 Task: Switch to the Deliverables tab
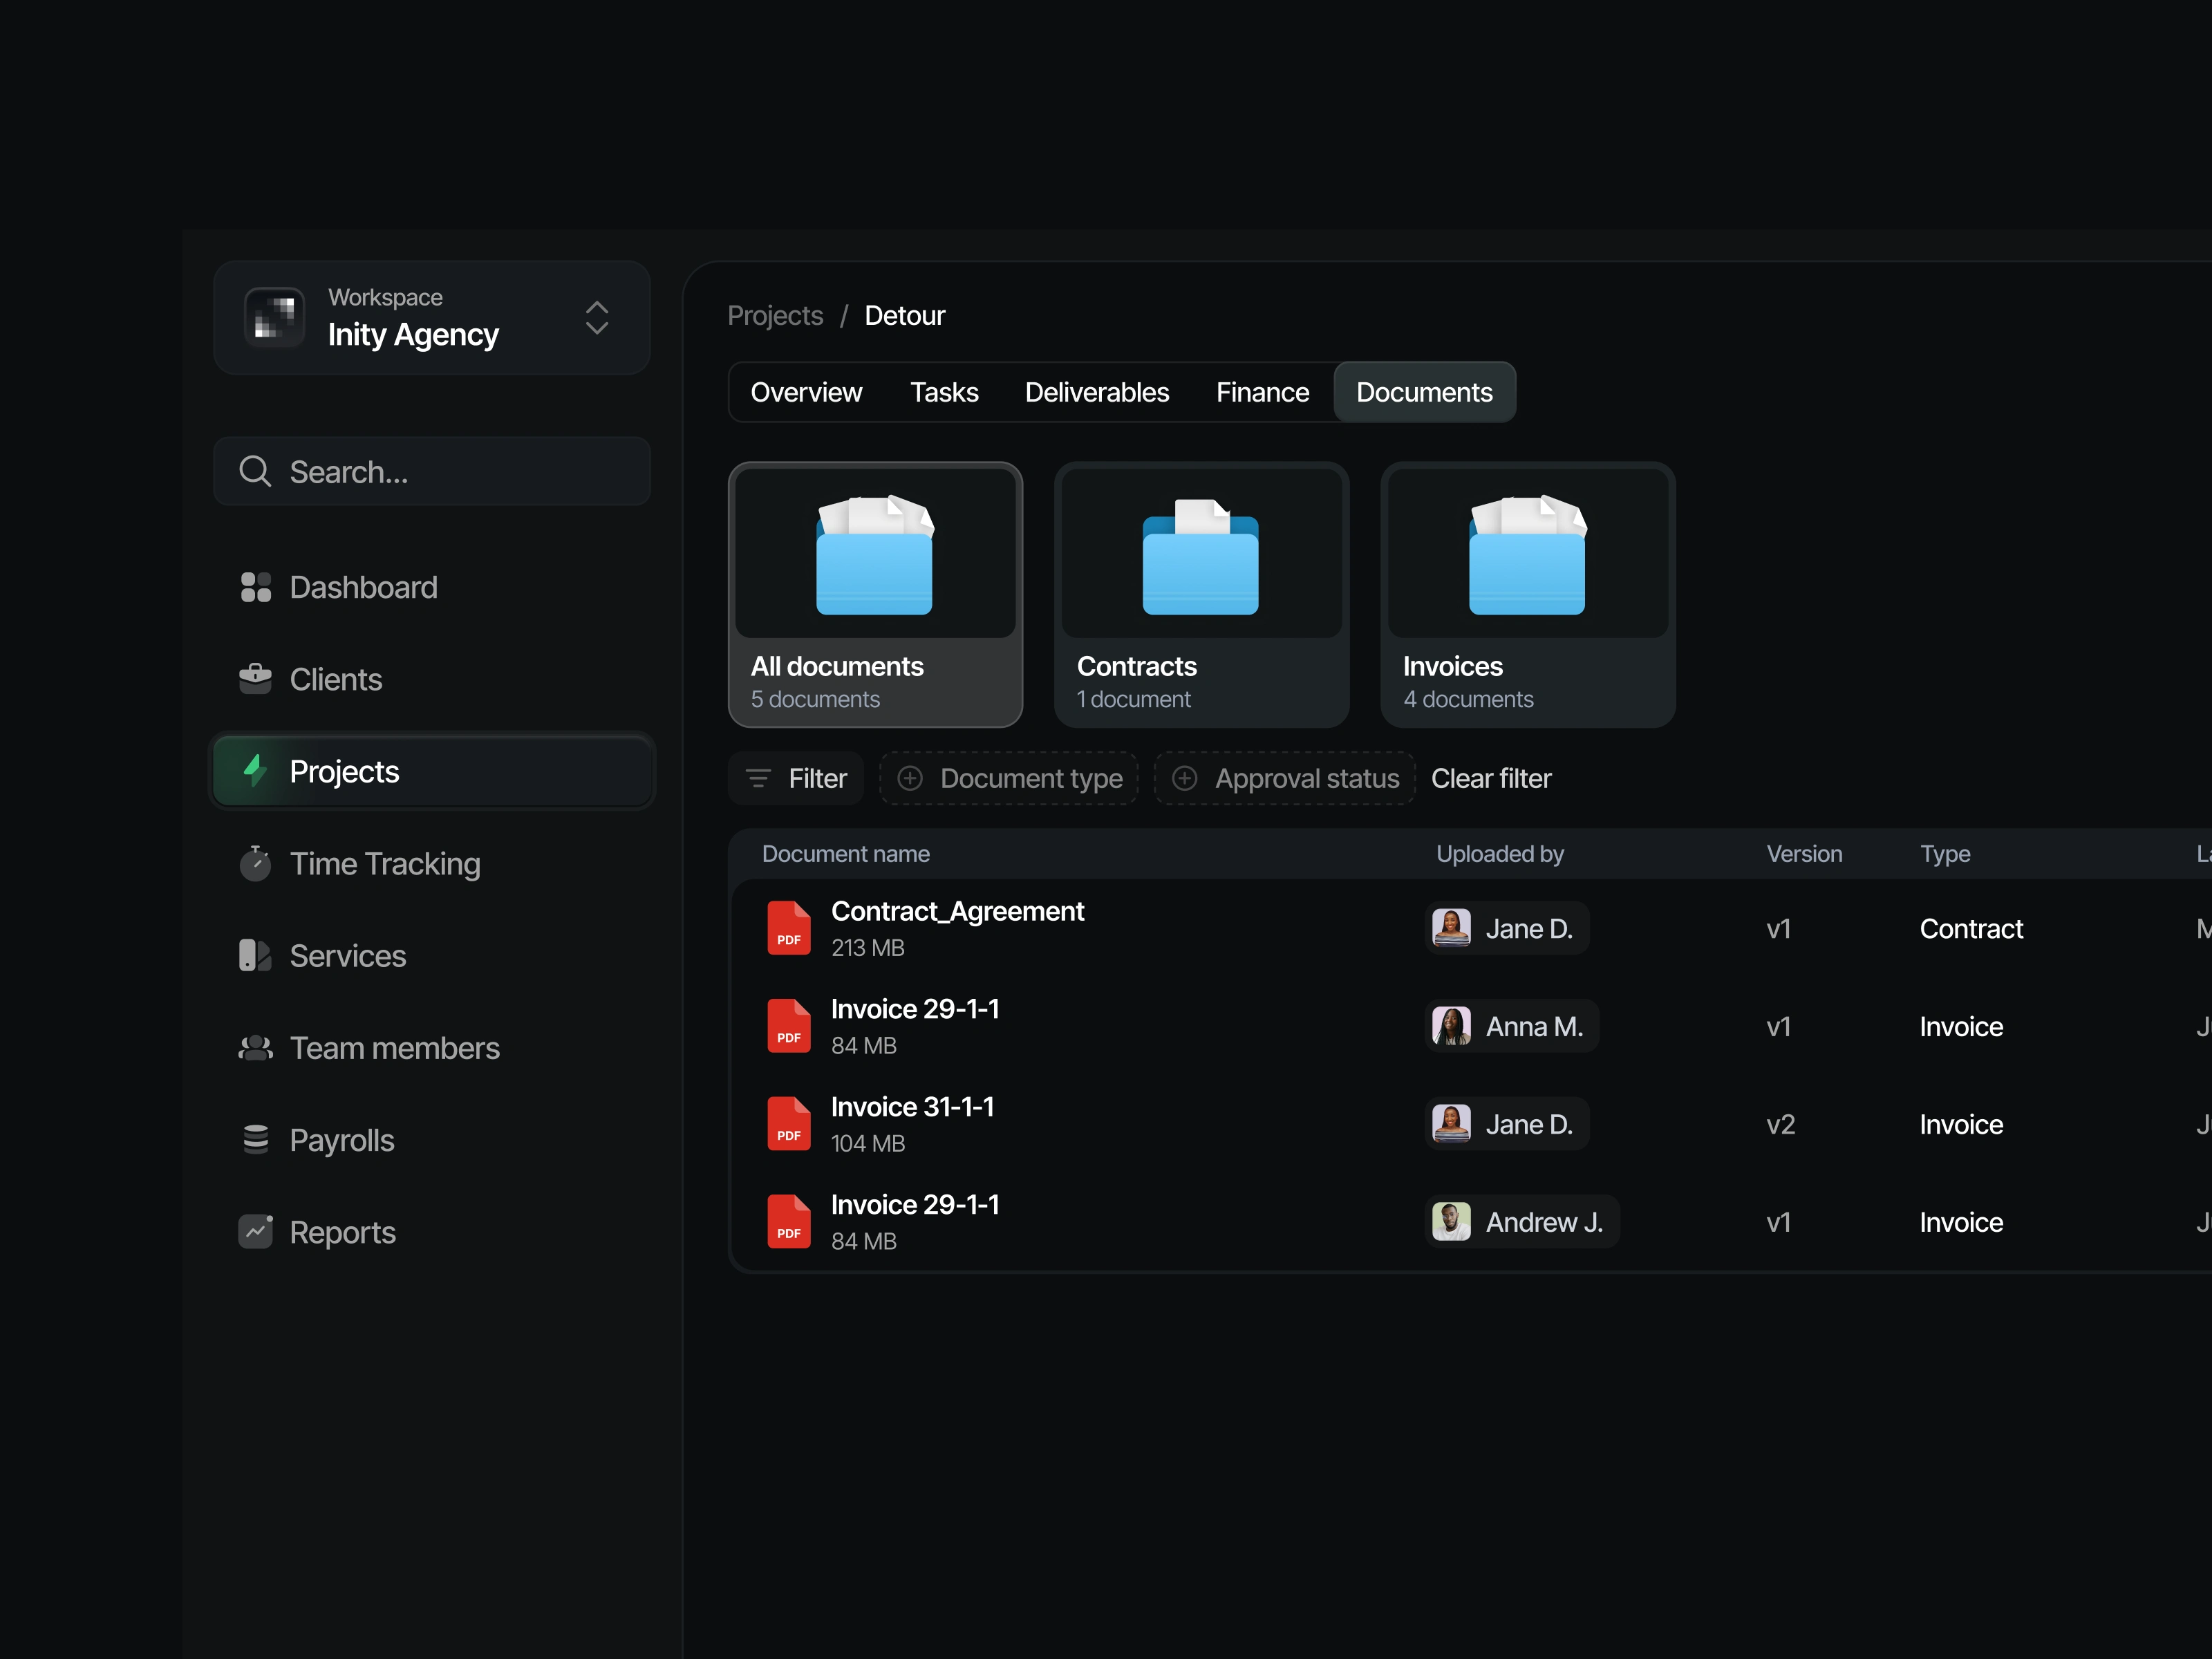[1096, 392]
